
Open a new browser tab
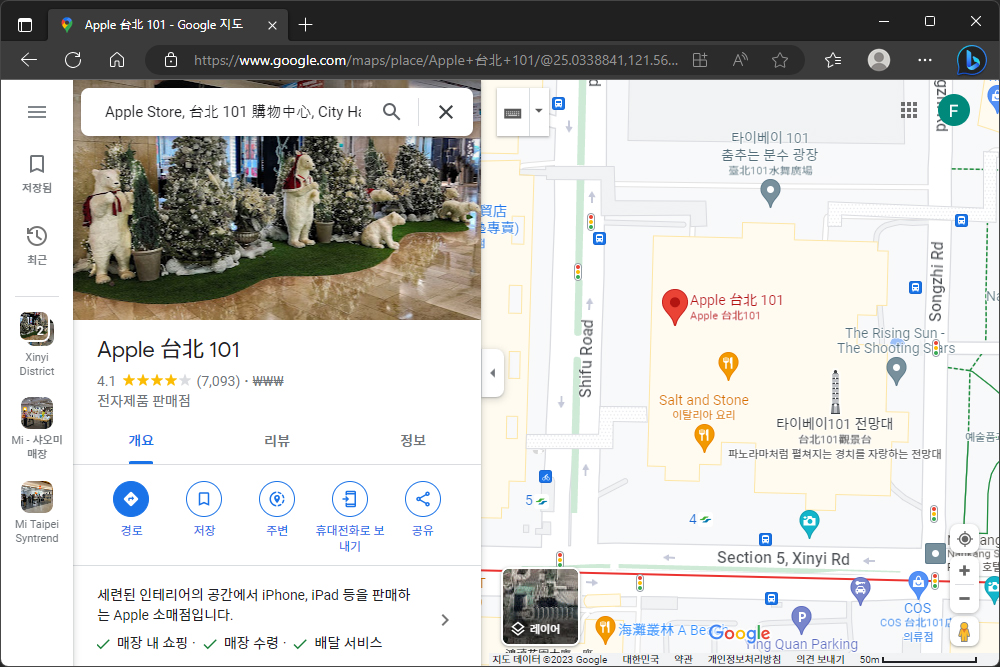coord(305,25)
